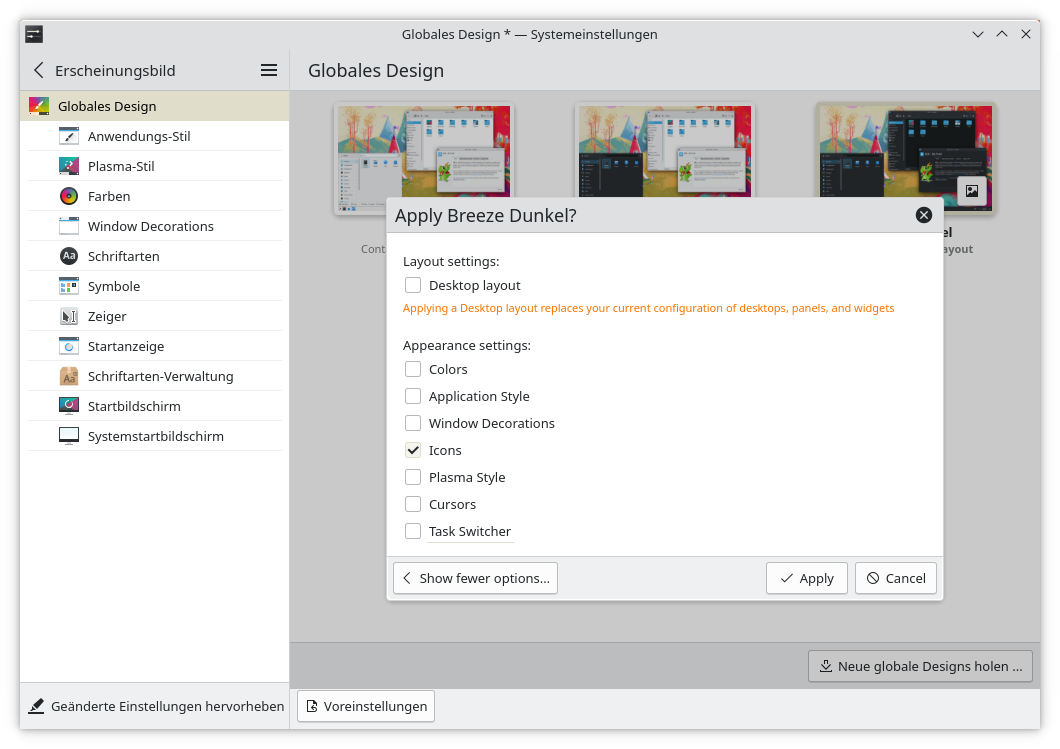Click preview image icon on dark theme thumbnail

[x=971, y=191]
